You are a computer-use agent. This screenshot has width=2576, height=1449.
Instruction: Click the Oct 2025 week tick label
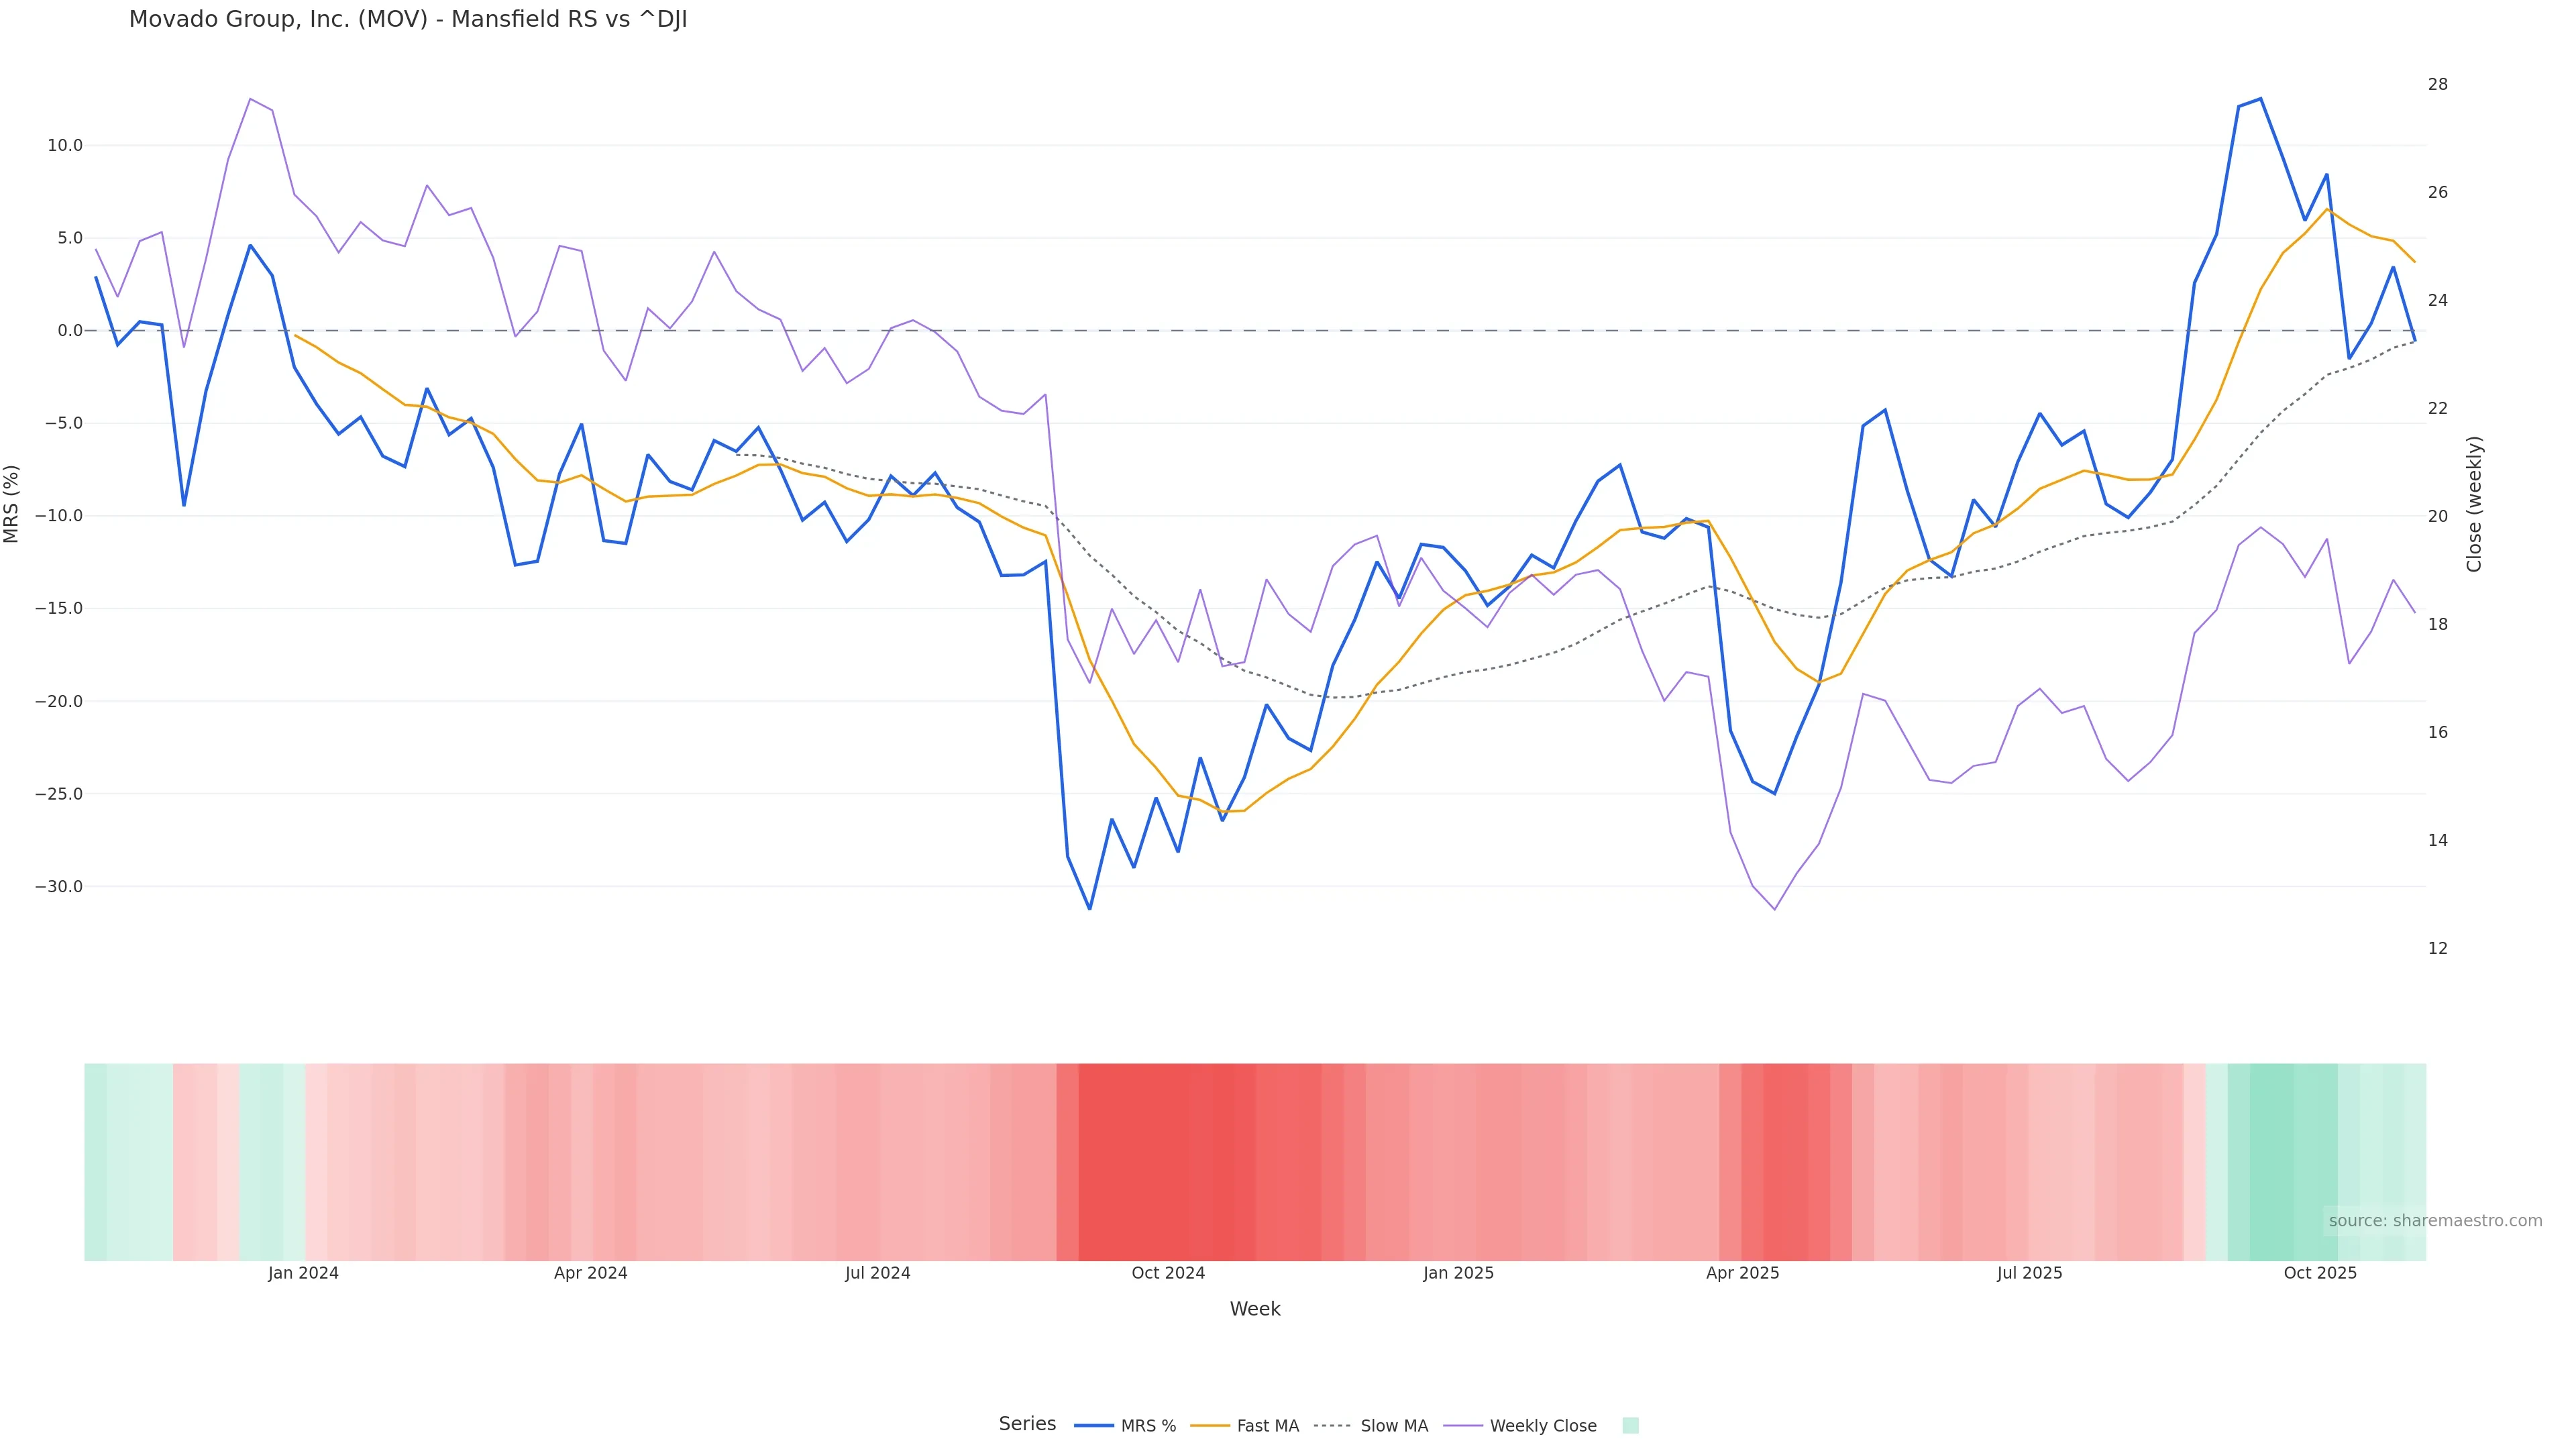coord(2320,1273)
